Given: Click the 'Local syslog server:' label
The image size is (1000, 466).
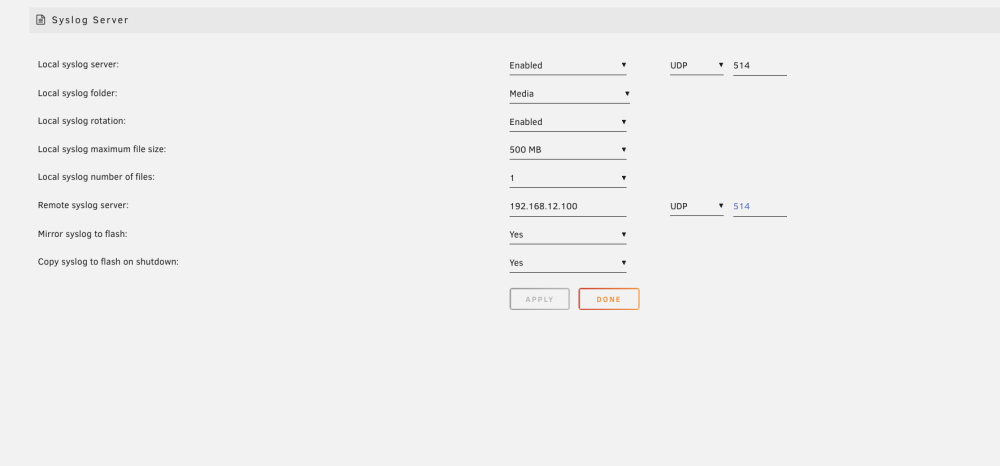Looking at the screenshot, I should click(x=78, y=64).
